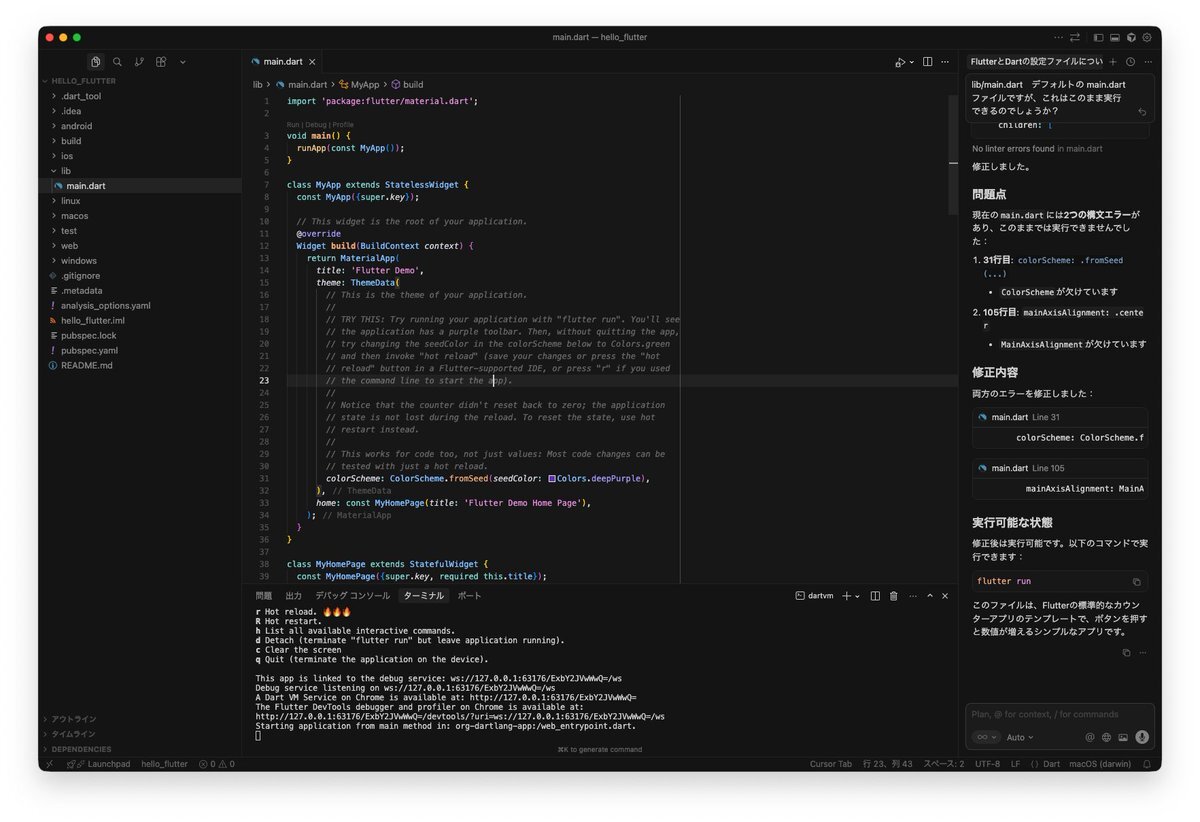Open the Auto model selection dropdown
The image size is (1200, 822).
[x=1020, y=737]
